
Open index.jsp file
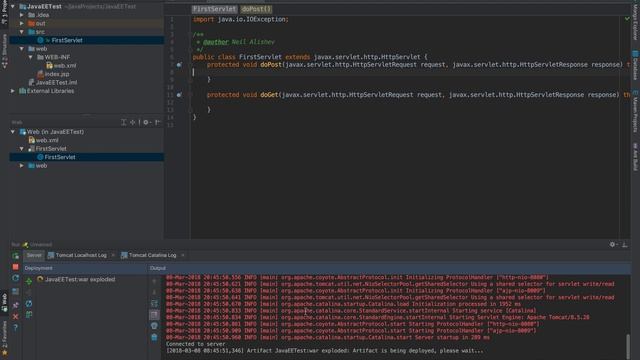[x=53, y=74]
